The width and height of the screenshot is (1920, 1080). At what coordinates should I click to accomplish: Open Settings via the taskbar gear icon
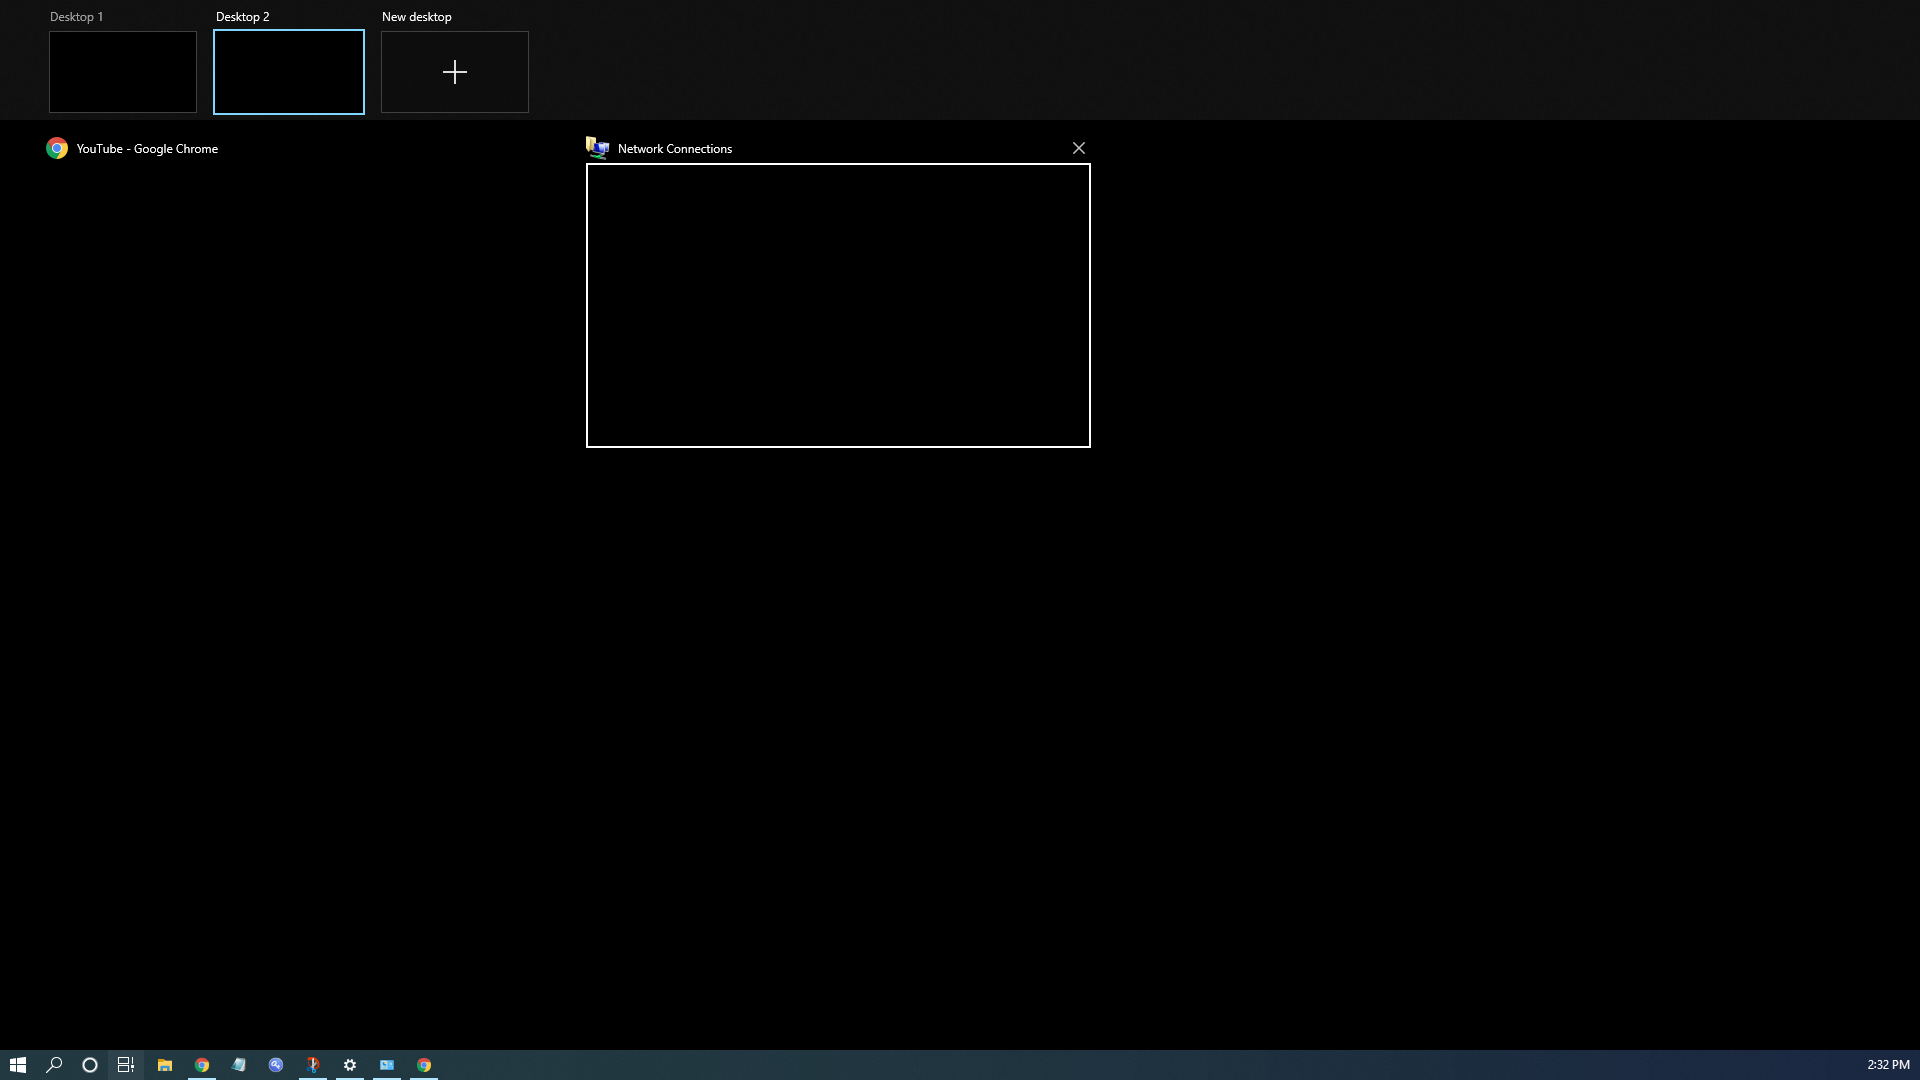pos(350,1065)
